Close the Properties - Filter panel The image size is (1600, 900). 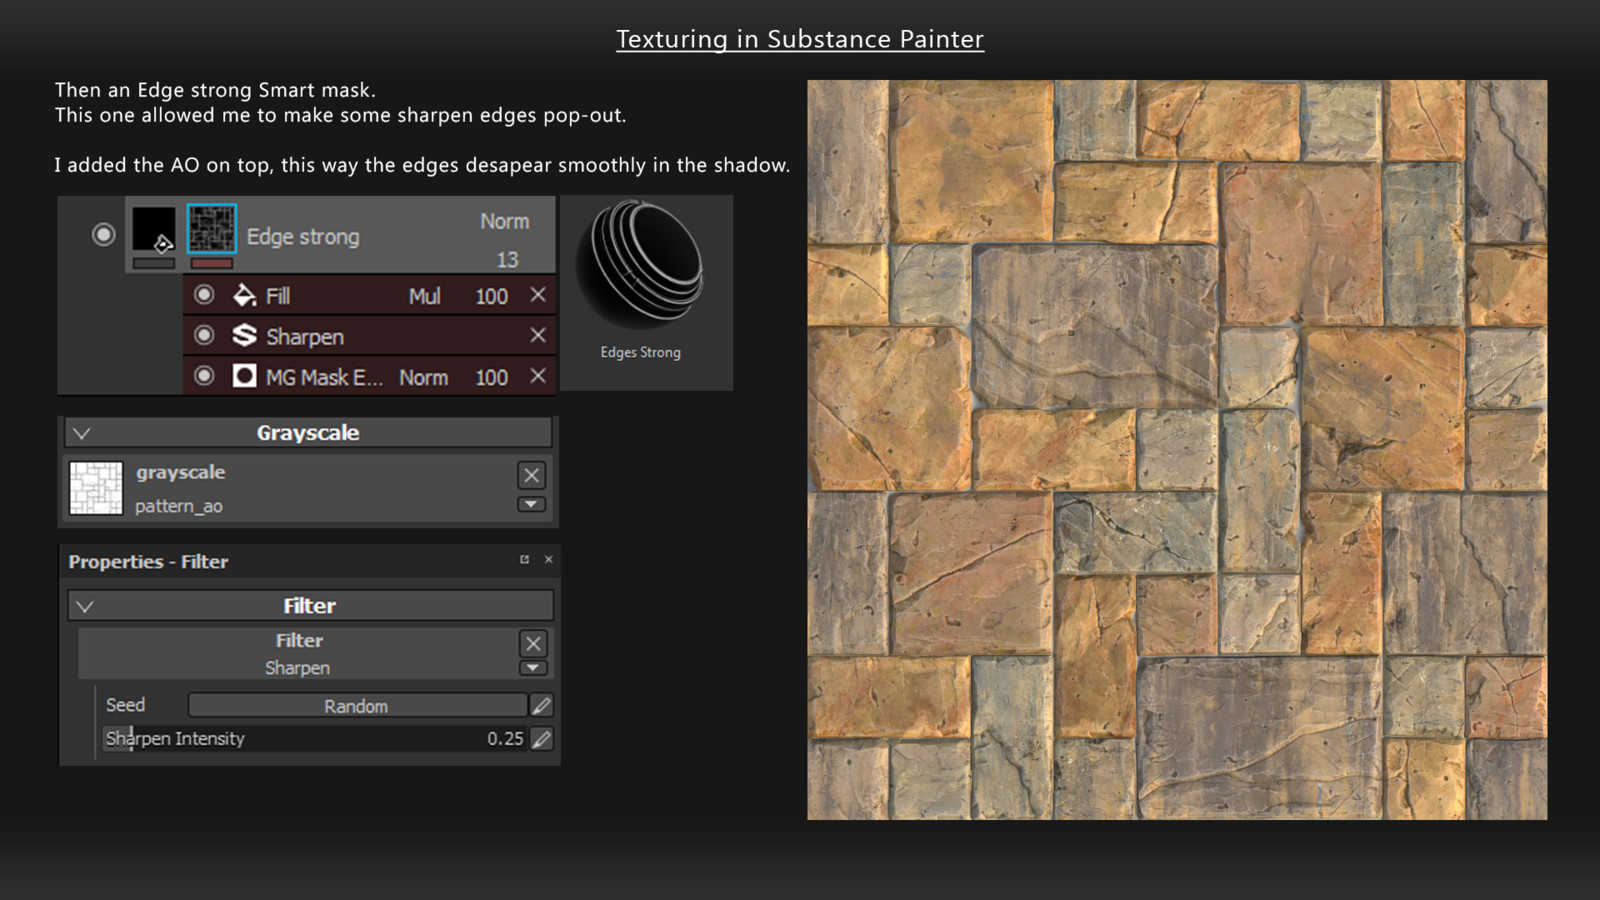[x=548, y=560]
